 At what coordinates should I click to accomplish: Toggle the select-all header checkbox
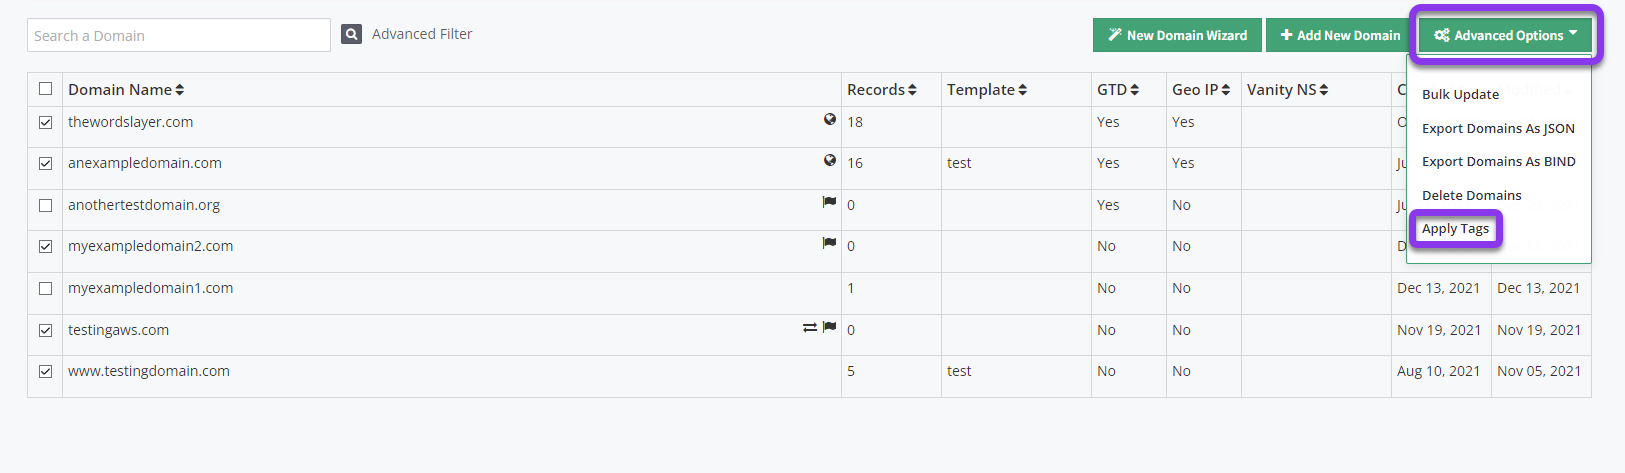45,89
